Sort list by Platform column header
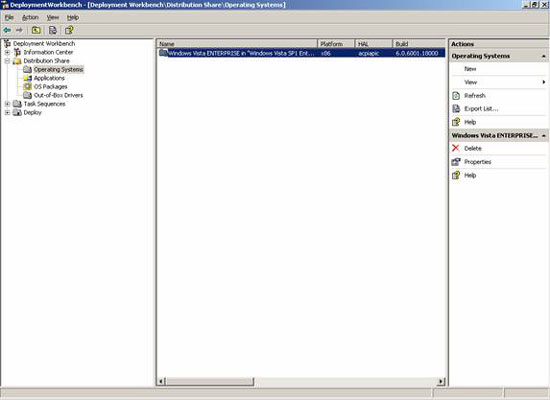 click(336, 44)
